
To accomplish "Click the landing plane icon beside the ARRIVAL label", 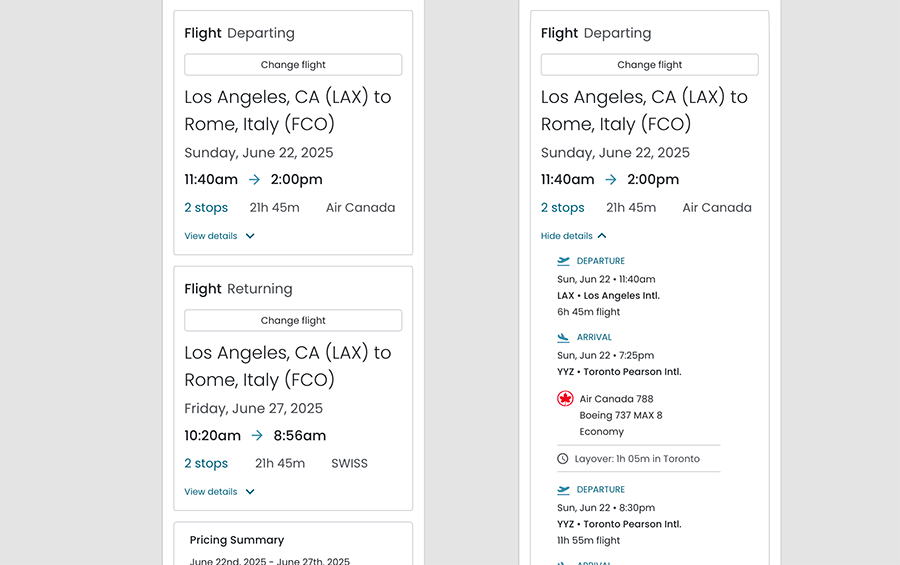I will [x=564, y=338].
